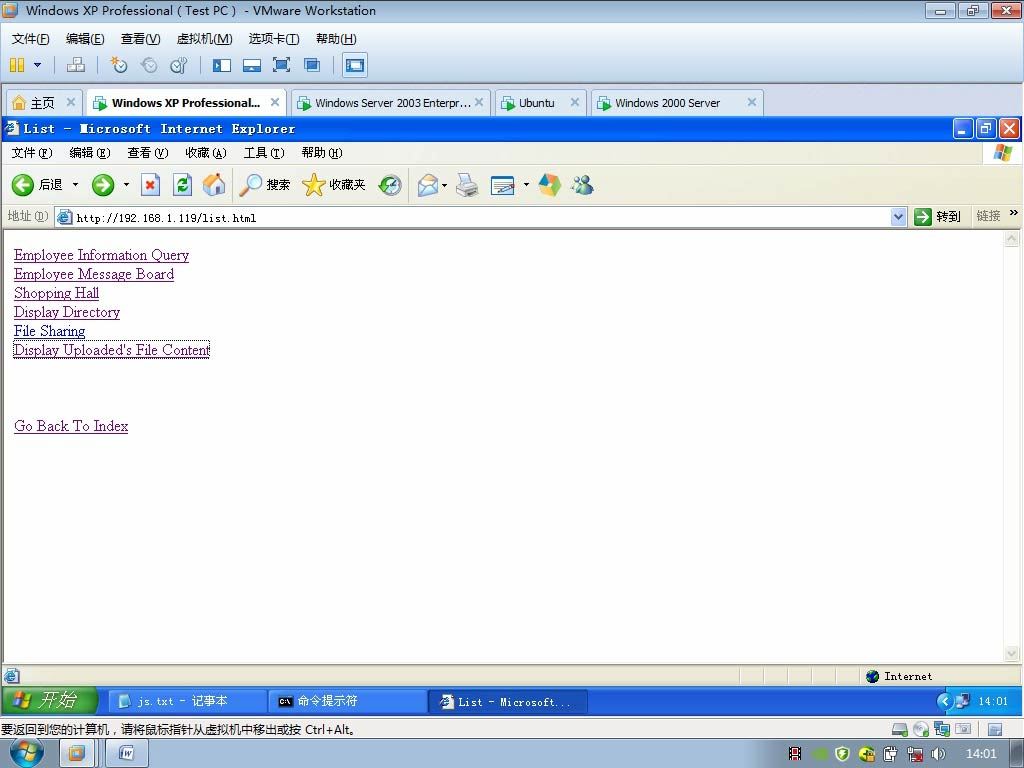
Task: Go to IE home page icon
Action: (x=214, y=185)
